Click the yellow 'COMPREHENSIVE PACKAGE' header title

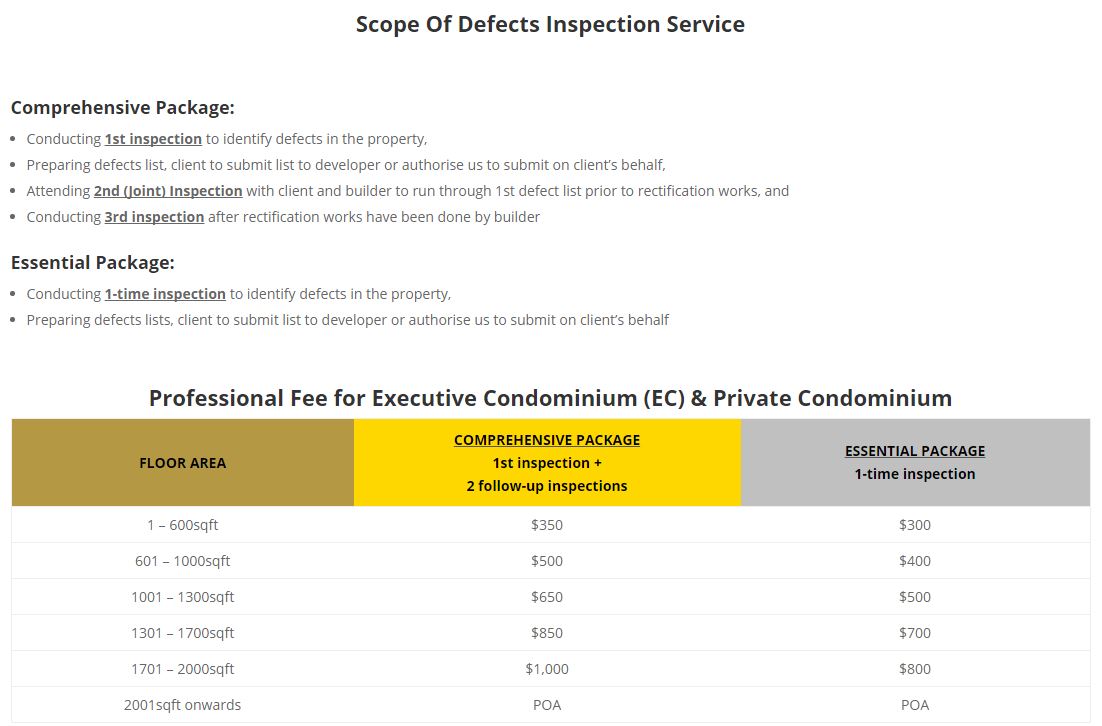(x=547, y=440)
